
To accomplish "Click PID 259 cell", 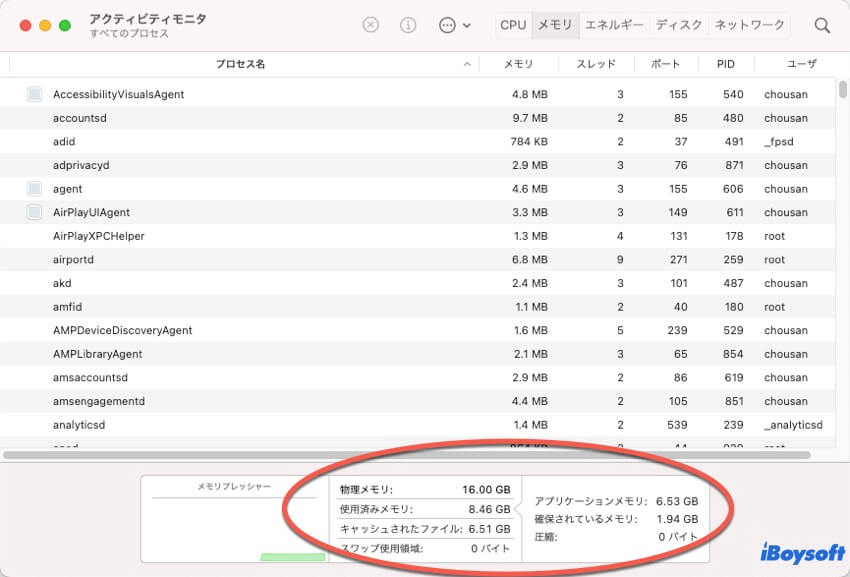I will [x=733, y=259].
